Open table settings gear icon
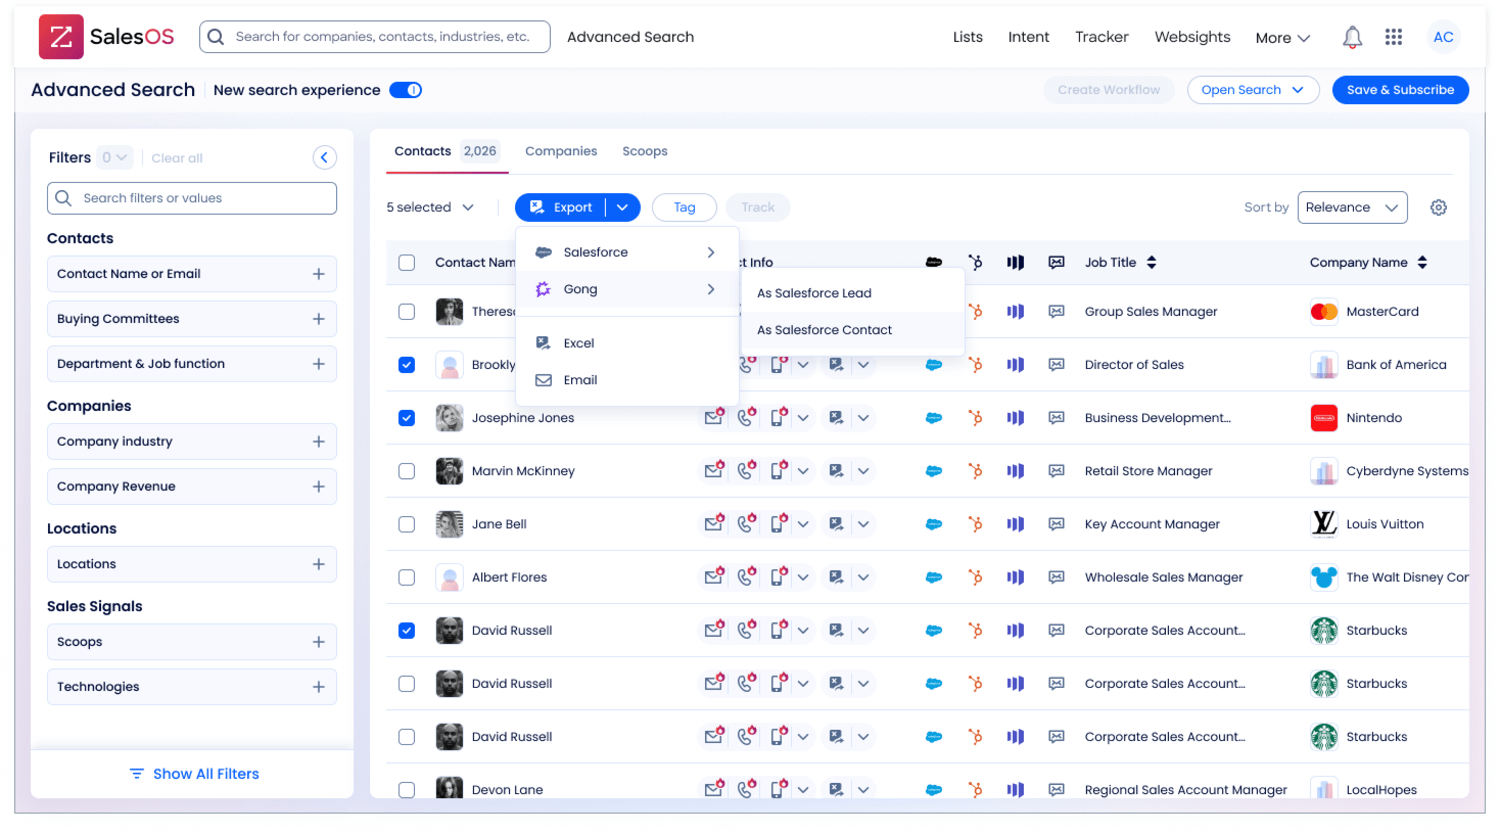This screenshot has width=1500, height=833. [1438, 208]
